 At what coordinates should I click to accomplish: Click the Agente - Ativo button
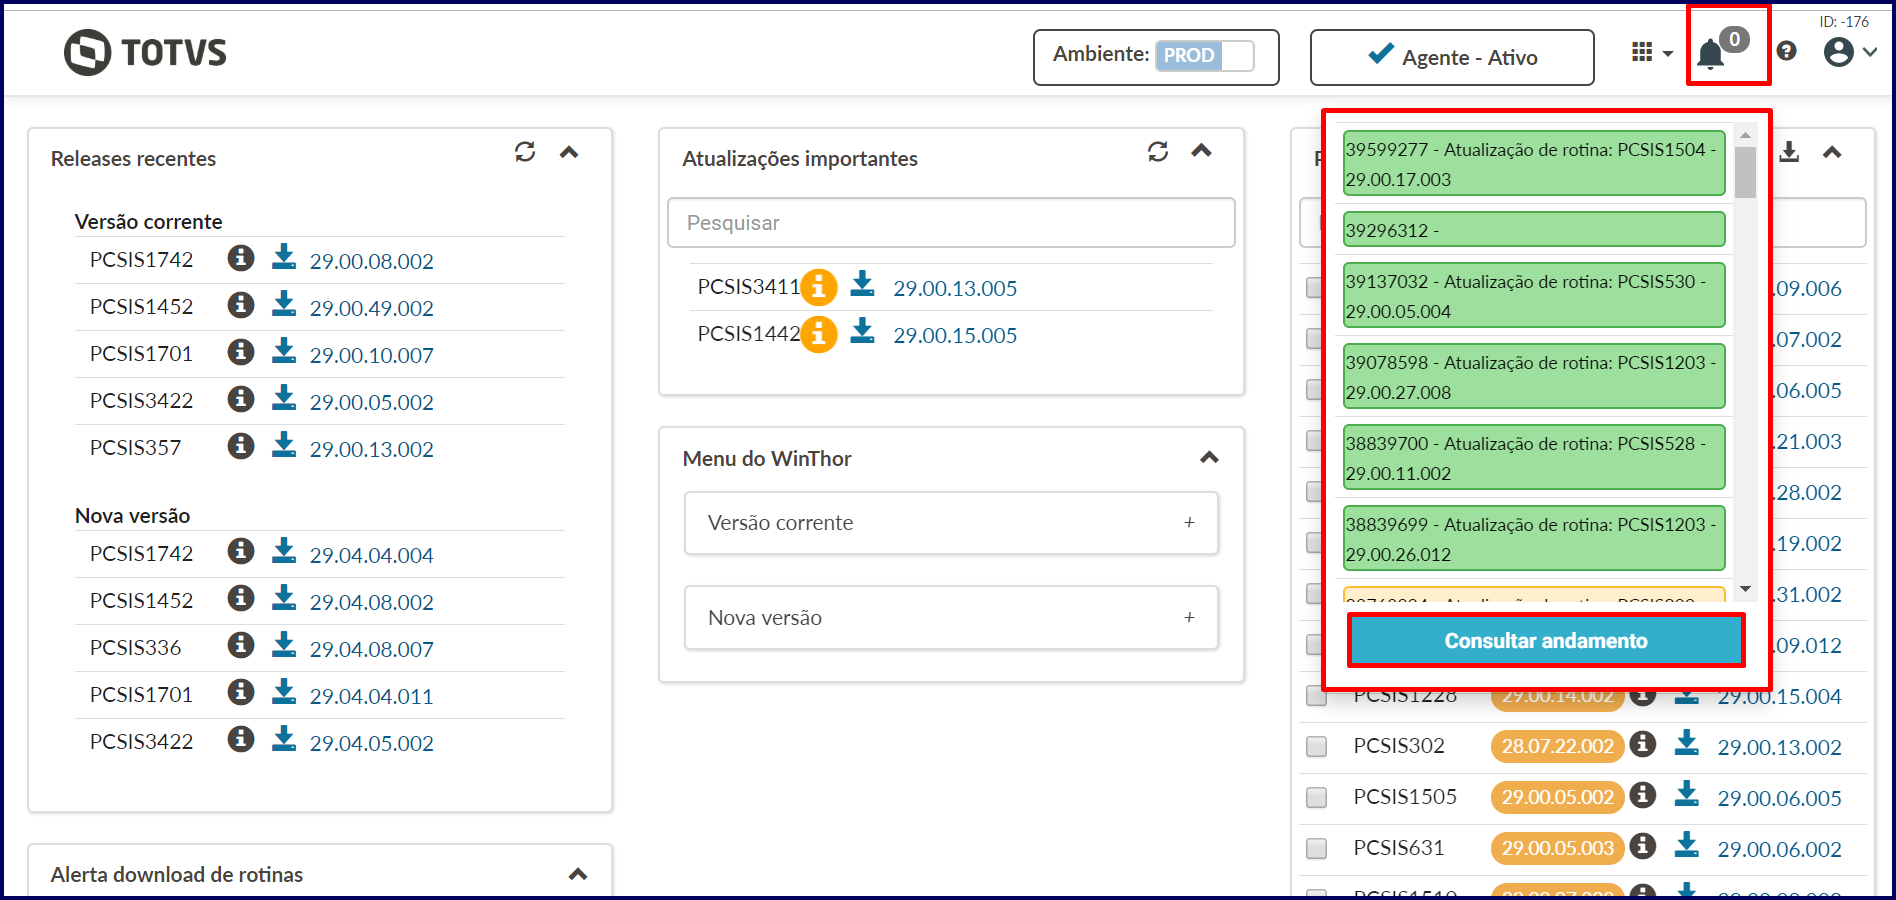[1452, 57]
